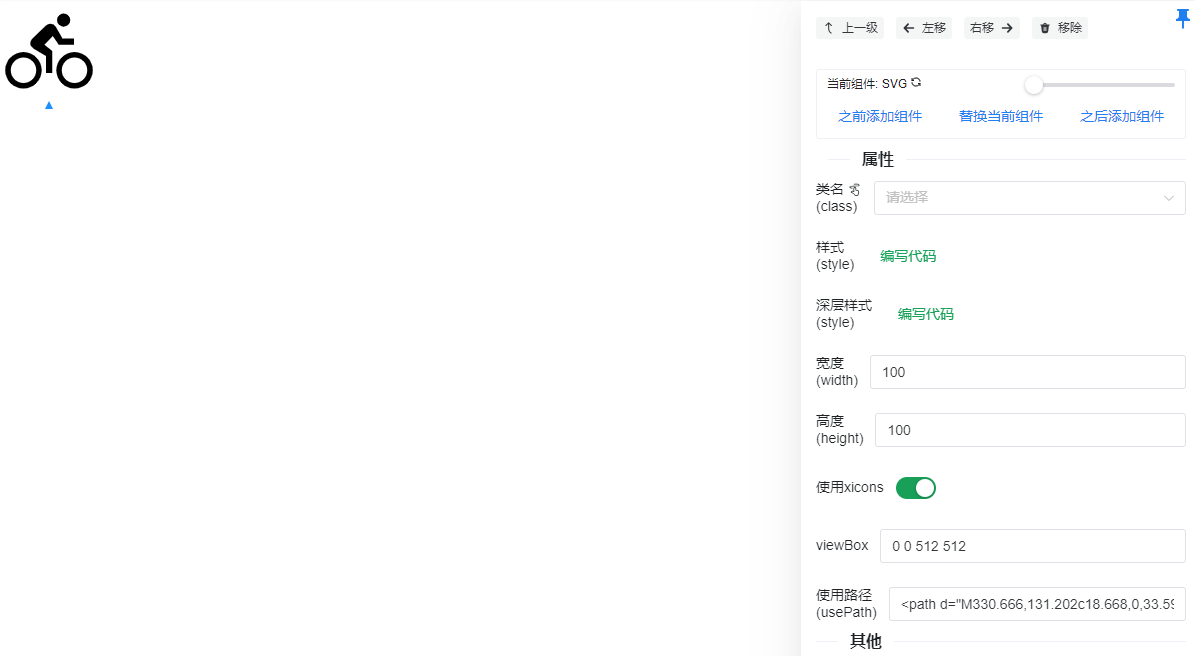Click 替换当前组件 link
Image resolution: width=1195 pixels, height=656 pixels.
(1001, 116)
